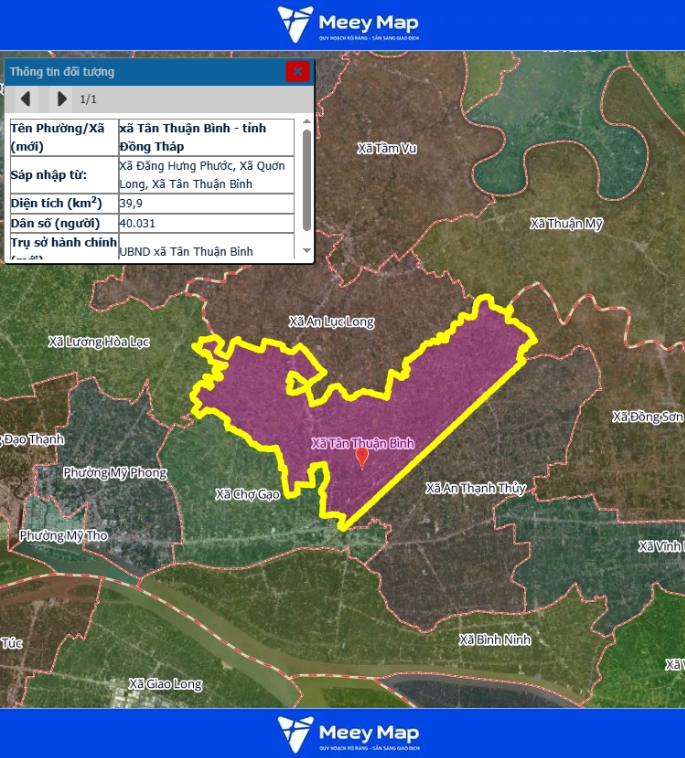Click the Xã Tân Thuận Bình label

coord(362,442)
